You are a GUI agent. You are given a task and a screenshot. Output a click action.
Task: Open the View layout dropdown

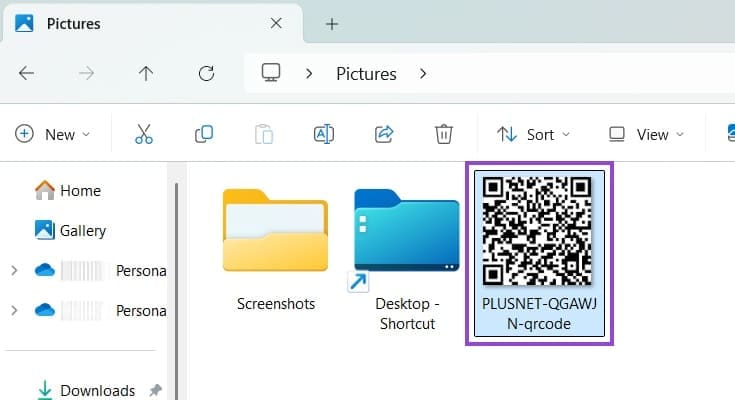646,134
